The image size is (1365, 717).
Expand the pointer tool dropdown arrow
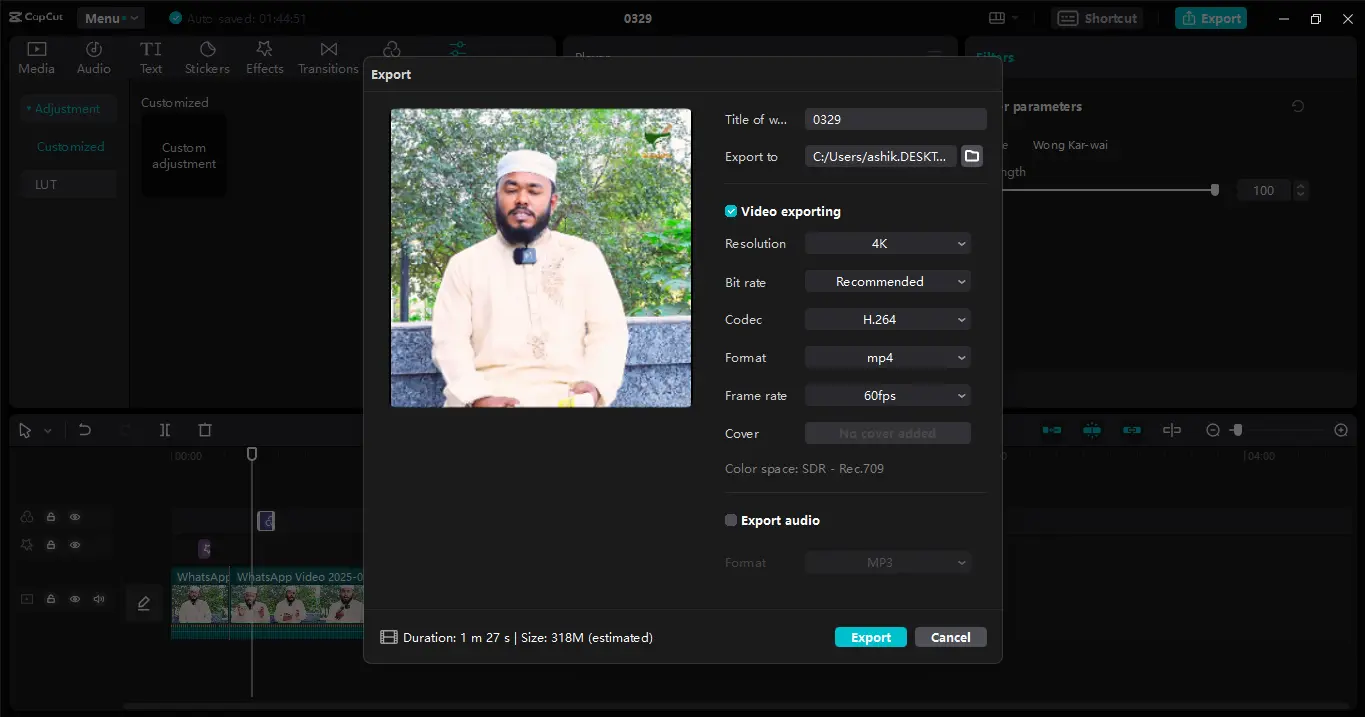[x=47, y=430]
